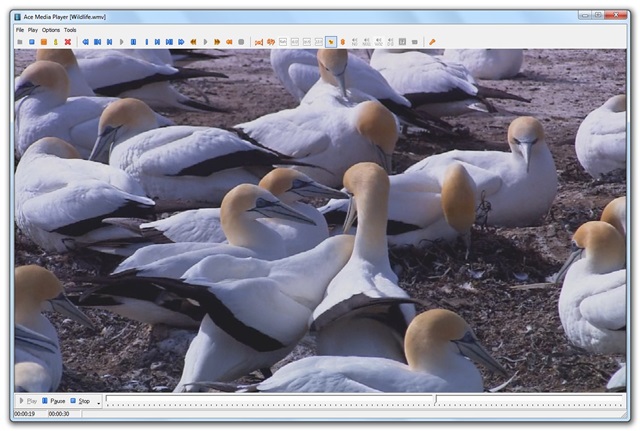Viewport: 640px width, 431px height.
Task: Toggle the orange vertical arrows icon
Action: 343,42
